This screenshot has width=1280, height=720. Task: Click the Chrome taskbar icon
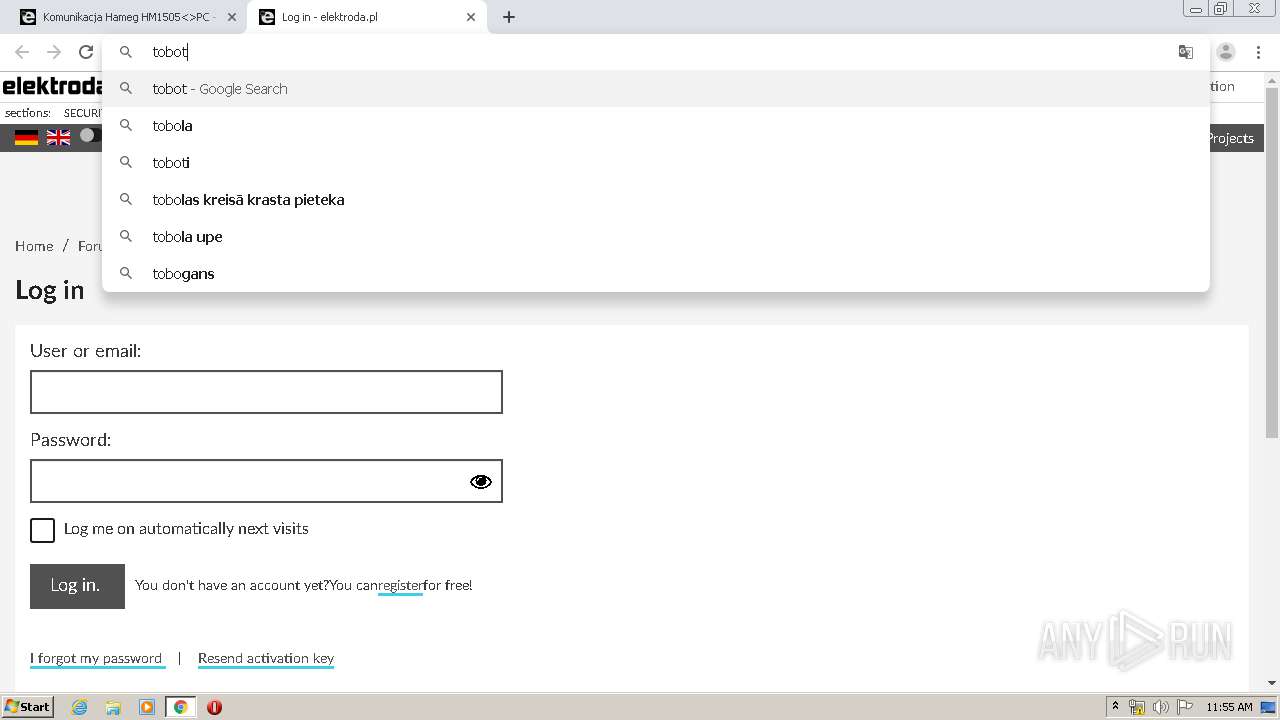tap(181, 707)
